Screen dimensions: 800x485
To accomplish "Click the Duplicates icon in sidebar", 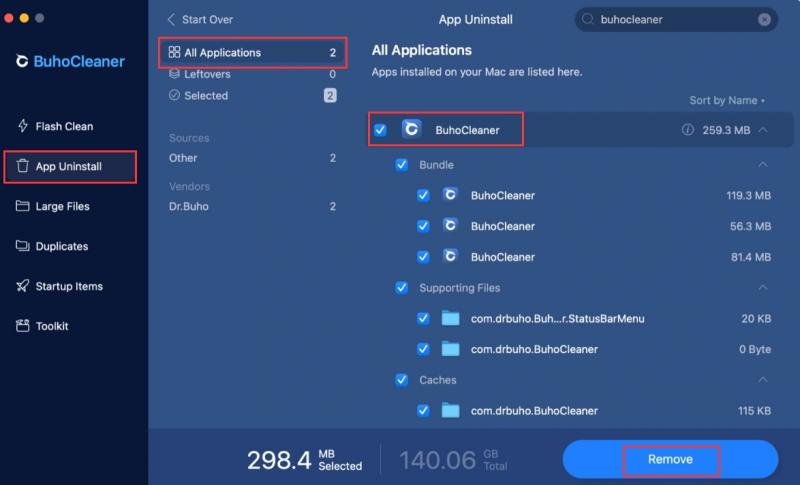I will pyautogui.click(x=22, y=246).
